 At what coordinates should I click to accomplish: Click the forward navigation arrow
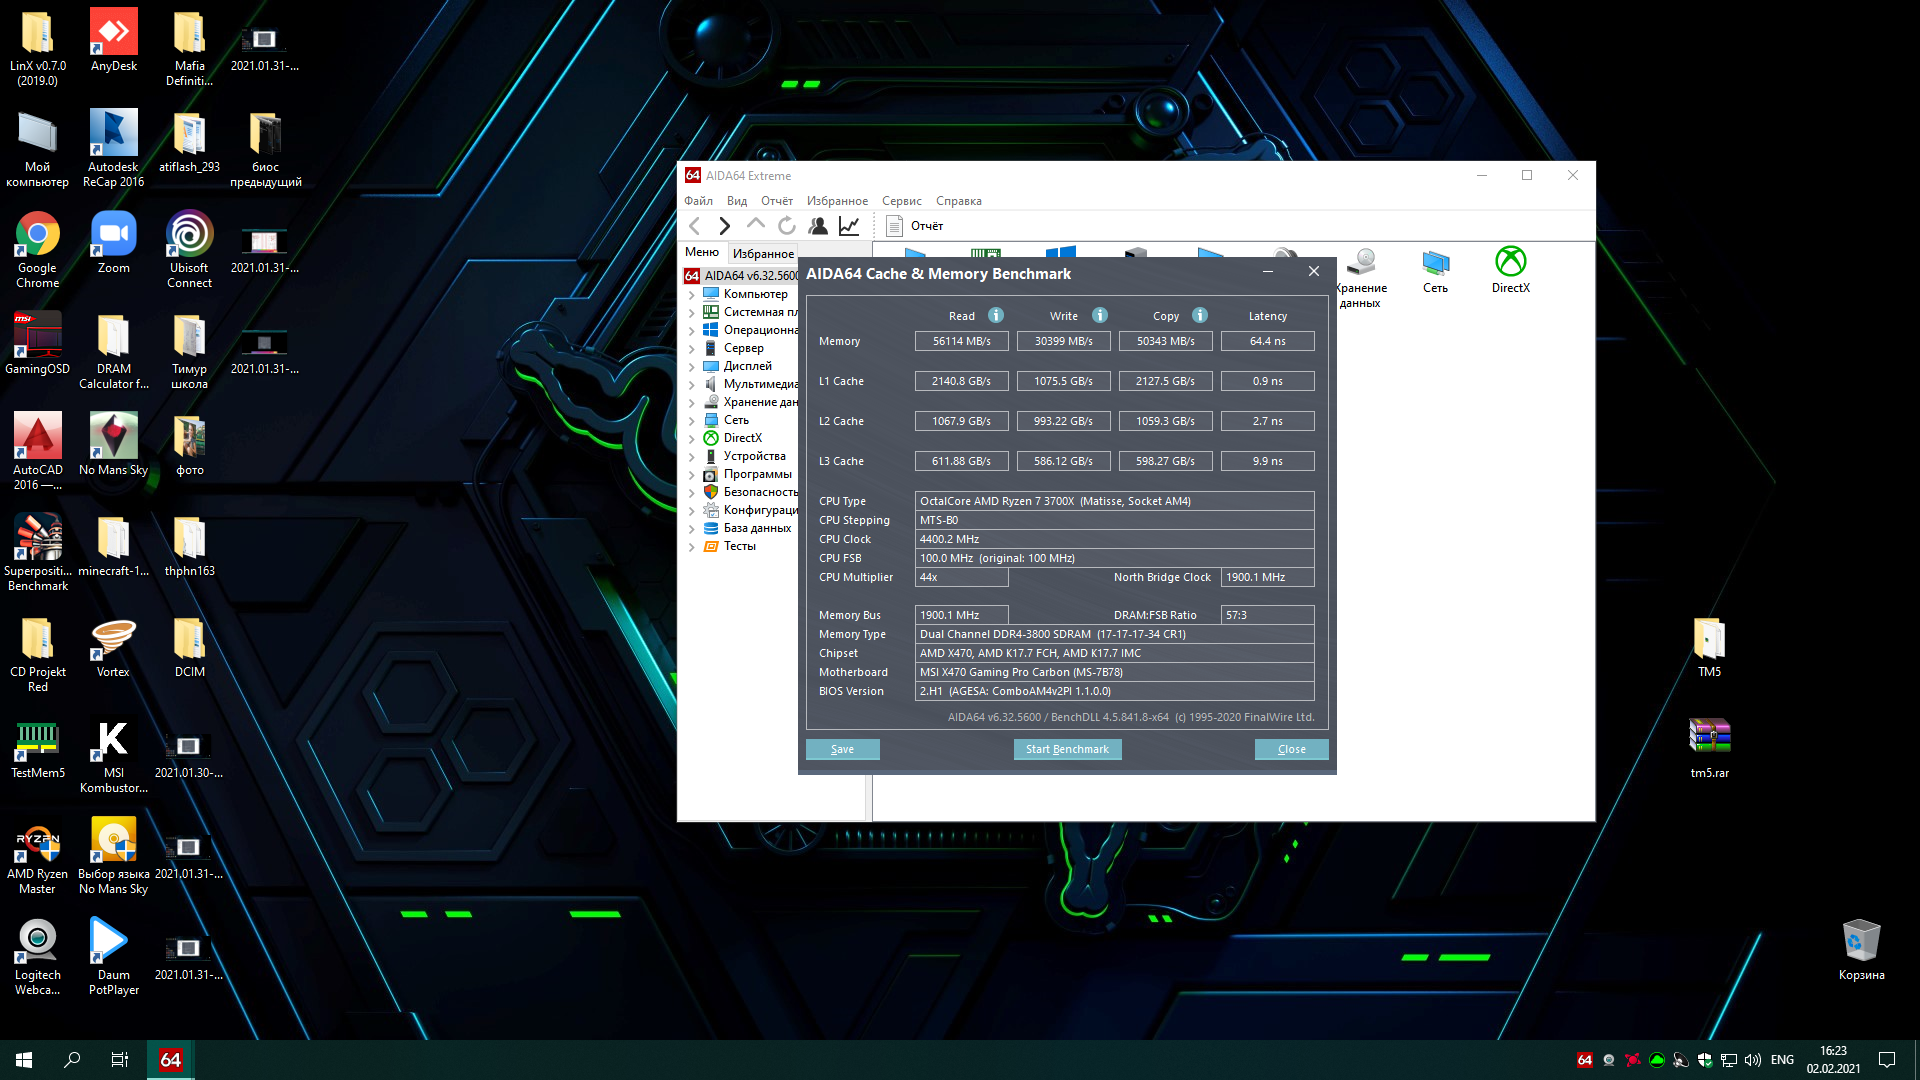point(725,226)
